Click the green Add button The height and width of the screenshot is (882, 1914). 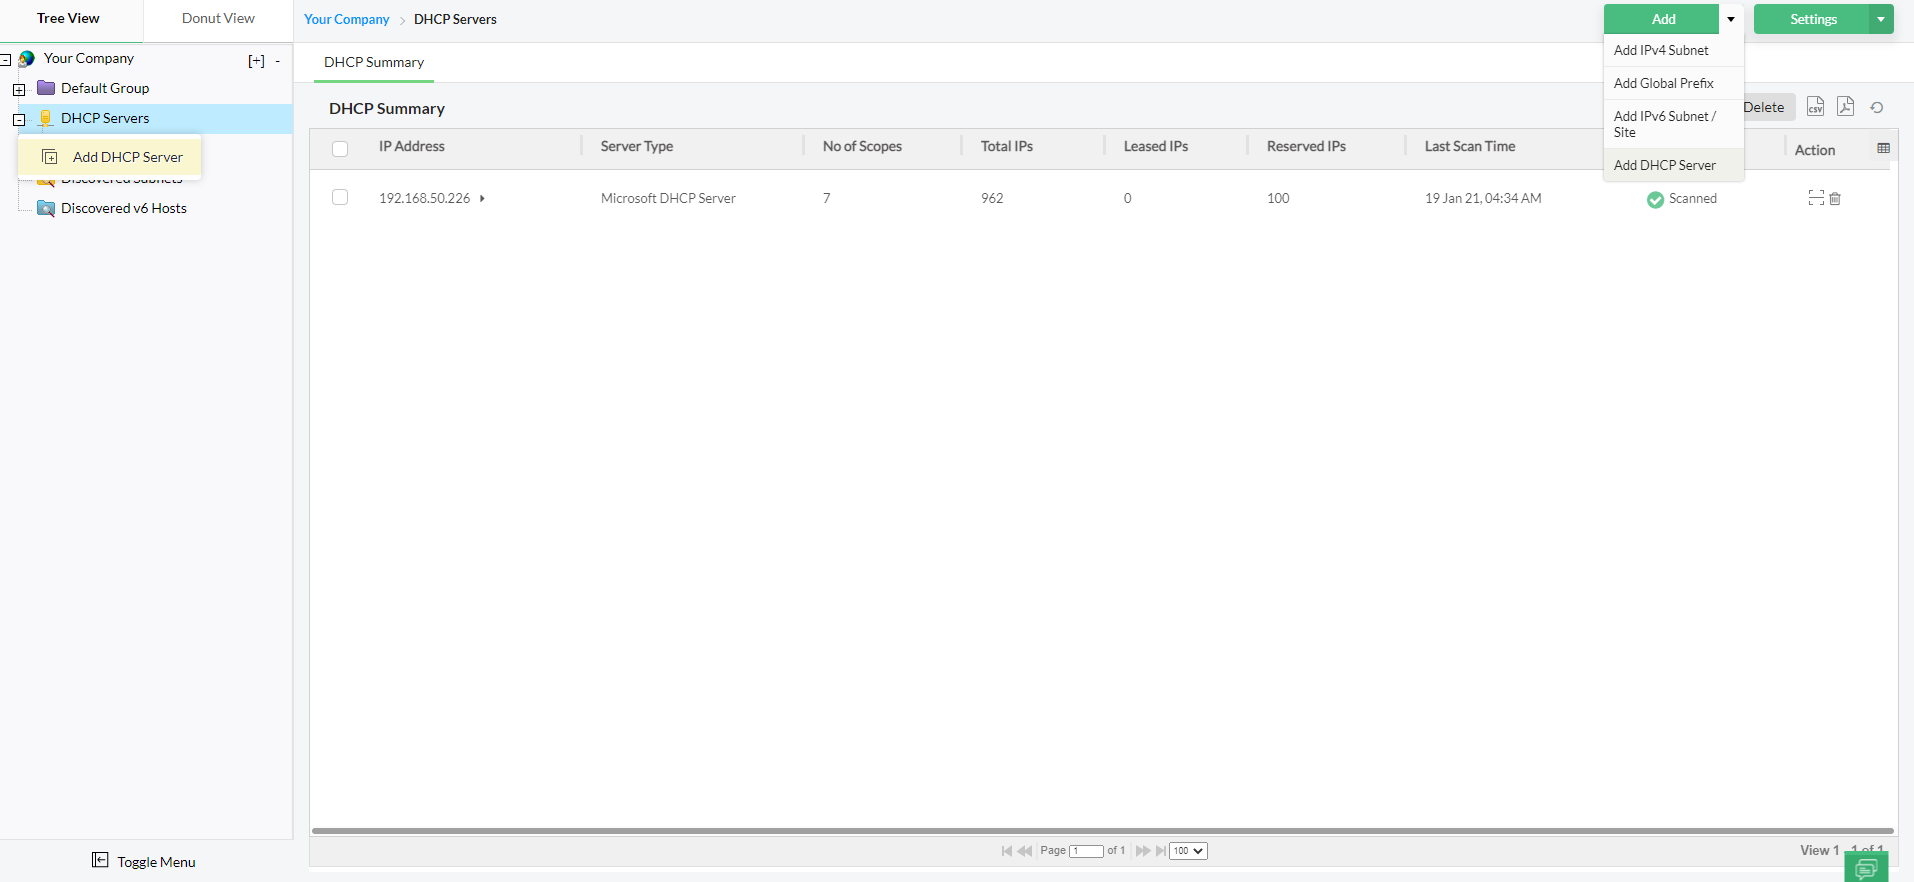(1662, 19)
